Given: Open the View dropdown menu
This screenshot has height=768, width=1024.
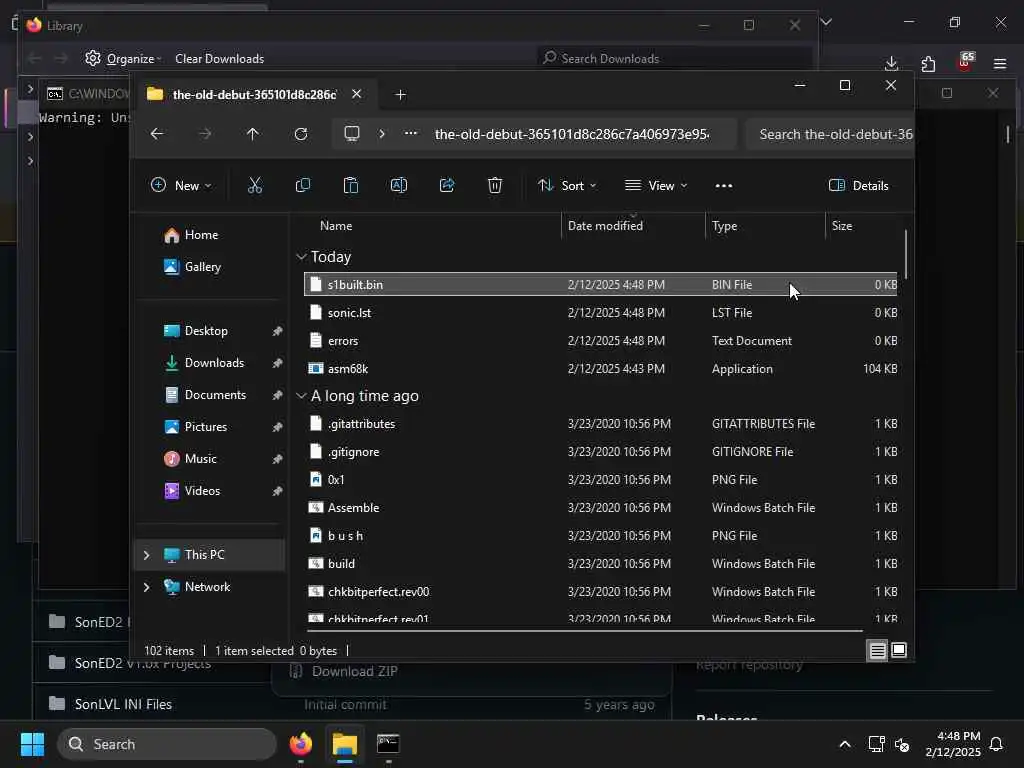Looking at the screenshot, I should [x=656, y=185].
